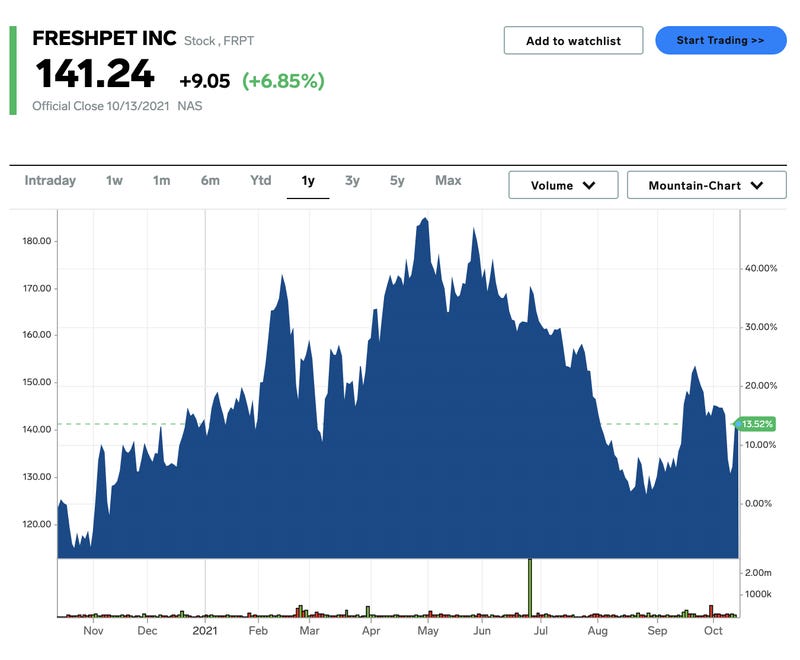
Task: Select the 5y time range
Action: [x=397, y=181]
